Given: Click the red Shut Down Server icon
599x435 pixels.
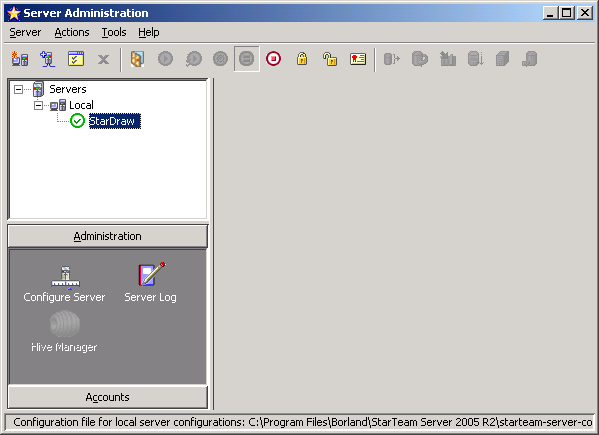Looking at the screenshot, I should point(273,59).
